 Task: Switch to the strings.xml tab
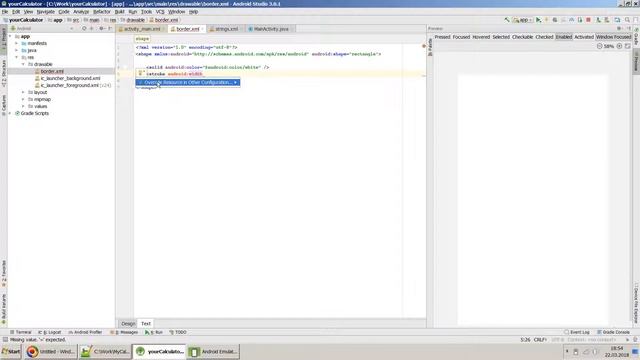coord(227,29)
